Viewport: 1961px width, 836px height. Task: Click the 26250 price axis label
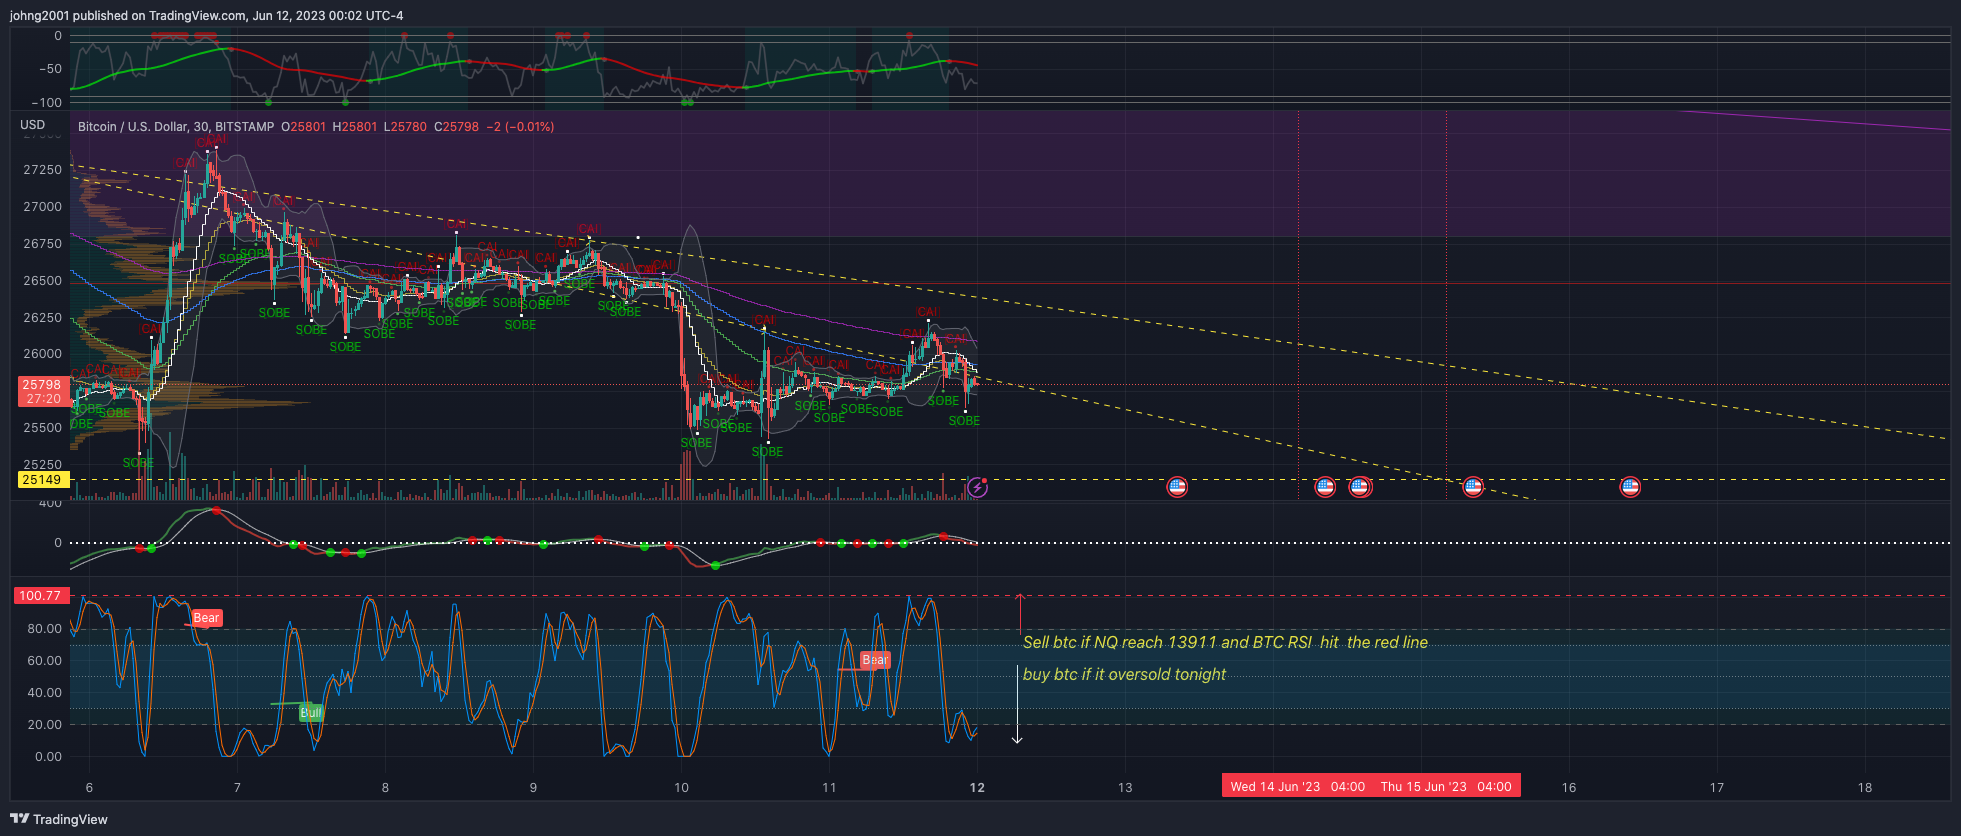pyautogui.click(x=42, y=318)
